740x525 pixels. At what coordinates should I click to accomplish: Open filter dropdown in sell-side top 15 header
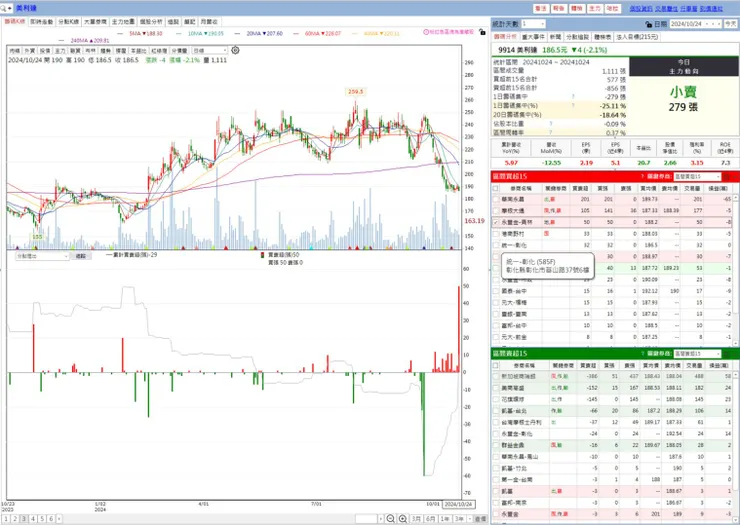[697, 354]
